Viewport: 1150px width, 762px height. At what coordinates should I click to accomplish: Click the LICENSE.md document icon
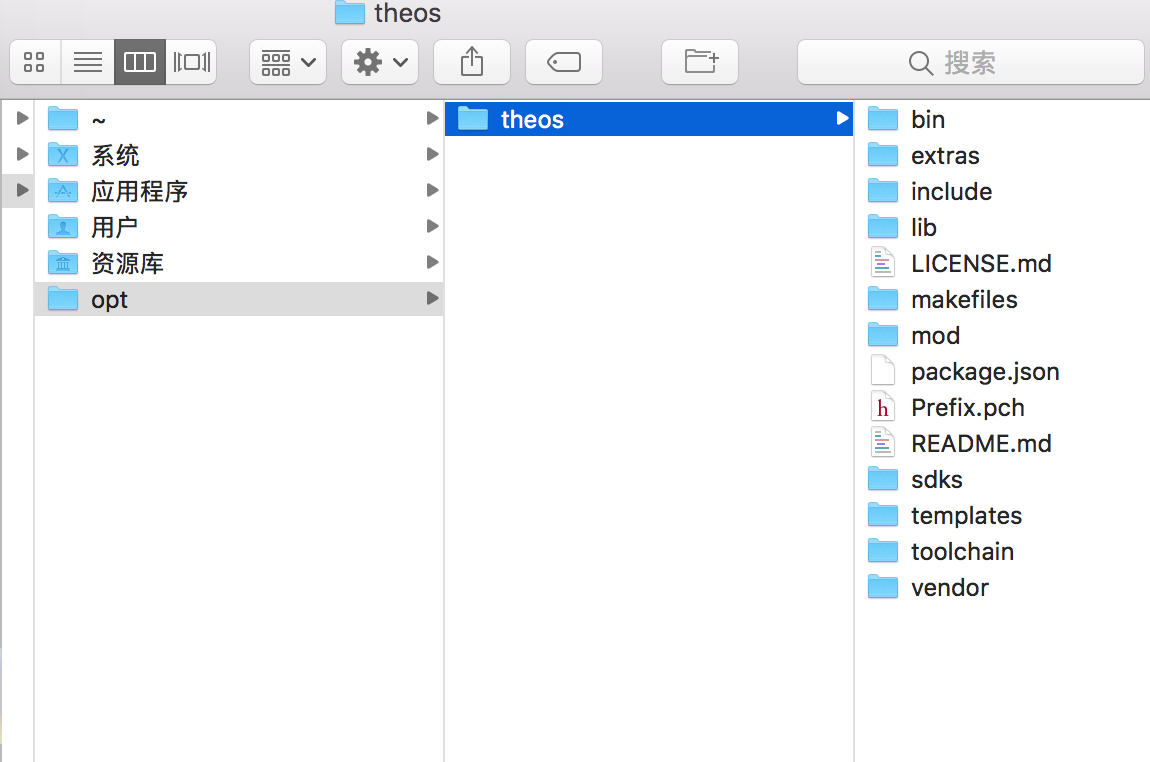pos(882,263)
